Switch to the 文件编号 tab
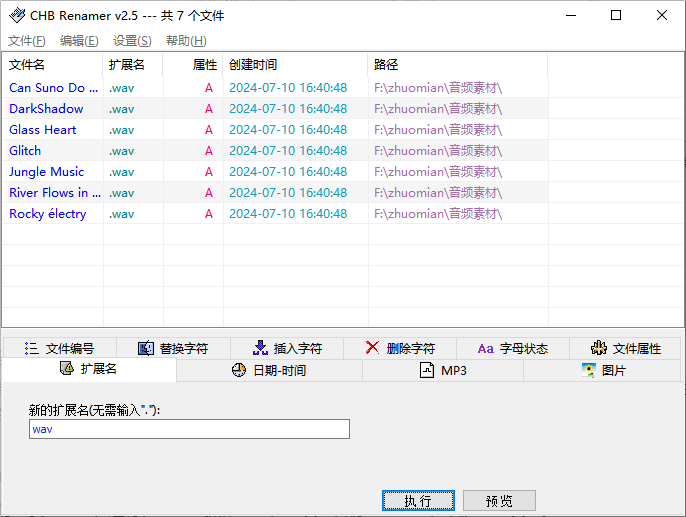 click(x=60, y=348)
